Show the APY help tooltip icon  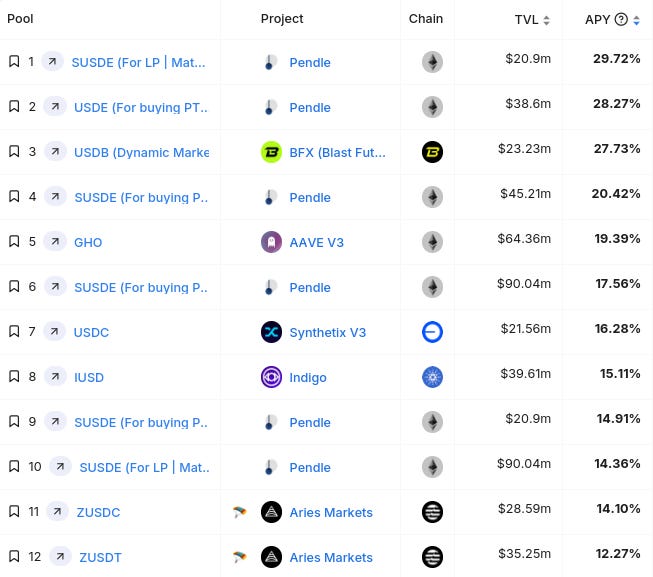point(621,19)
